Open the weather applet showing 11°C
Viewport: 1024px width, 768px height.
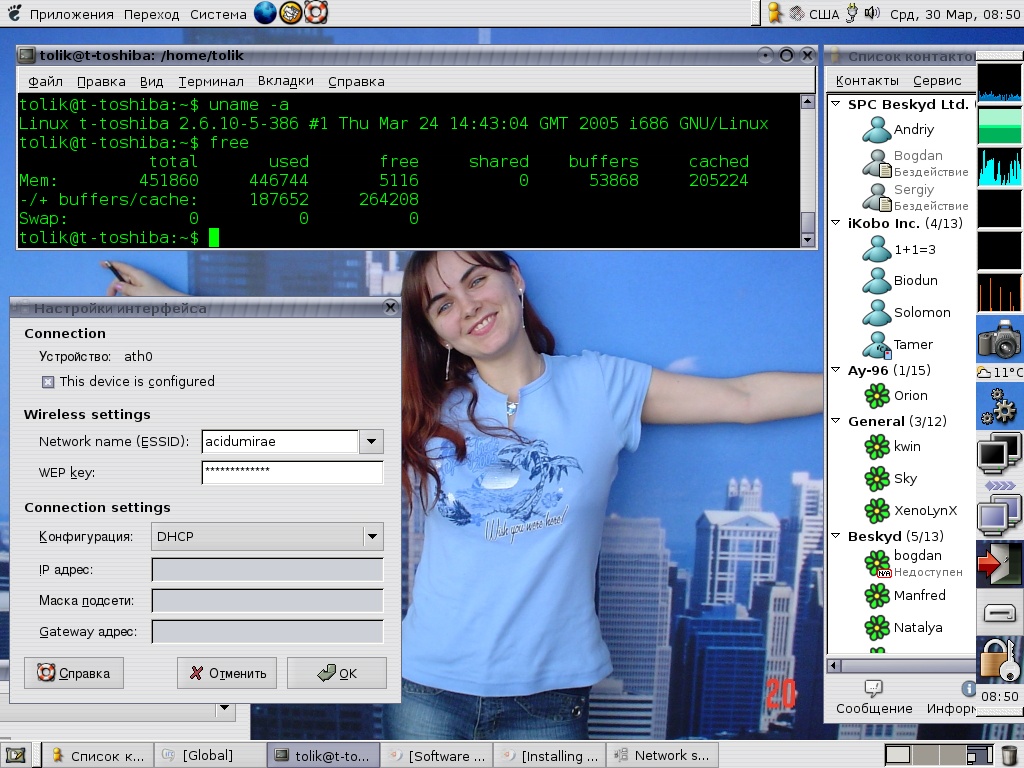coord(999,372)
